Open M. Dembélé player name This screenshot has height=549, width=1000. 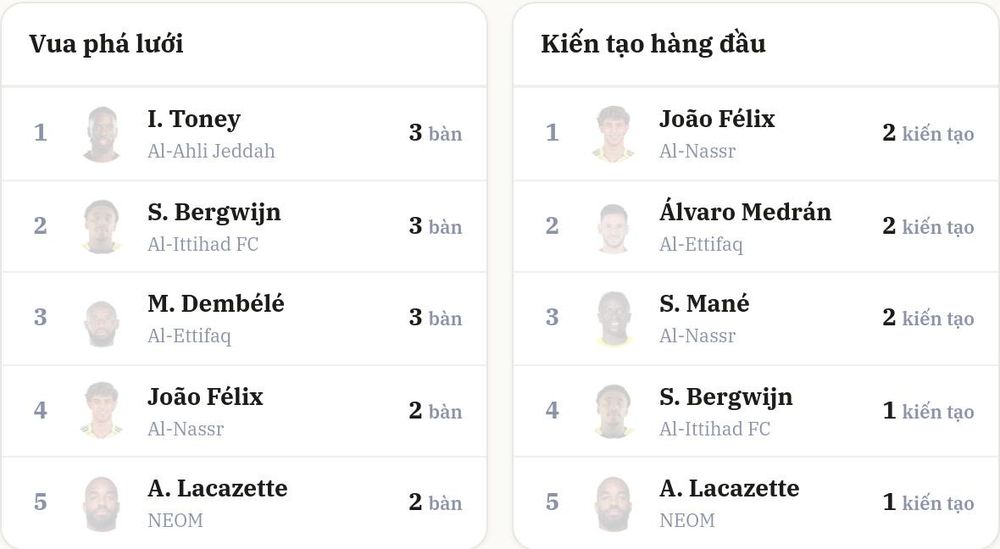(x=216, y=304)
